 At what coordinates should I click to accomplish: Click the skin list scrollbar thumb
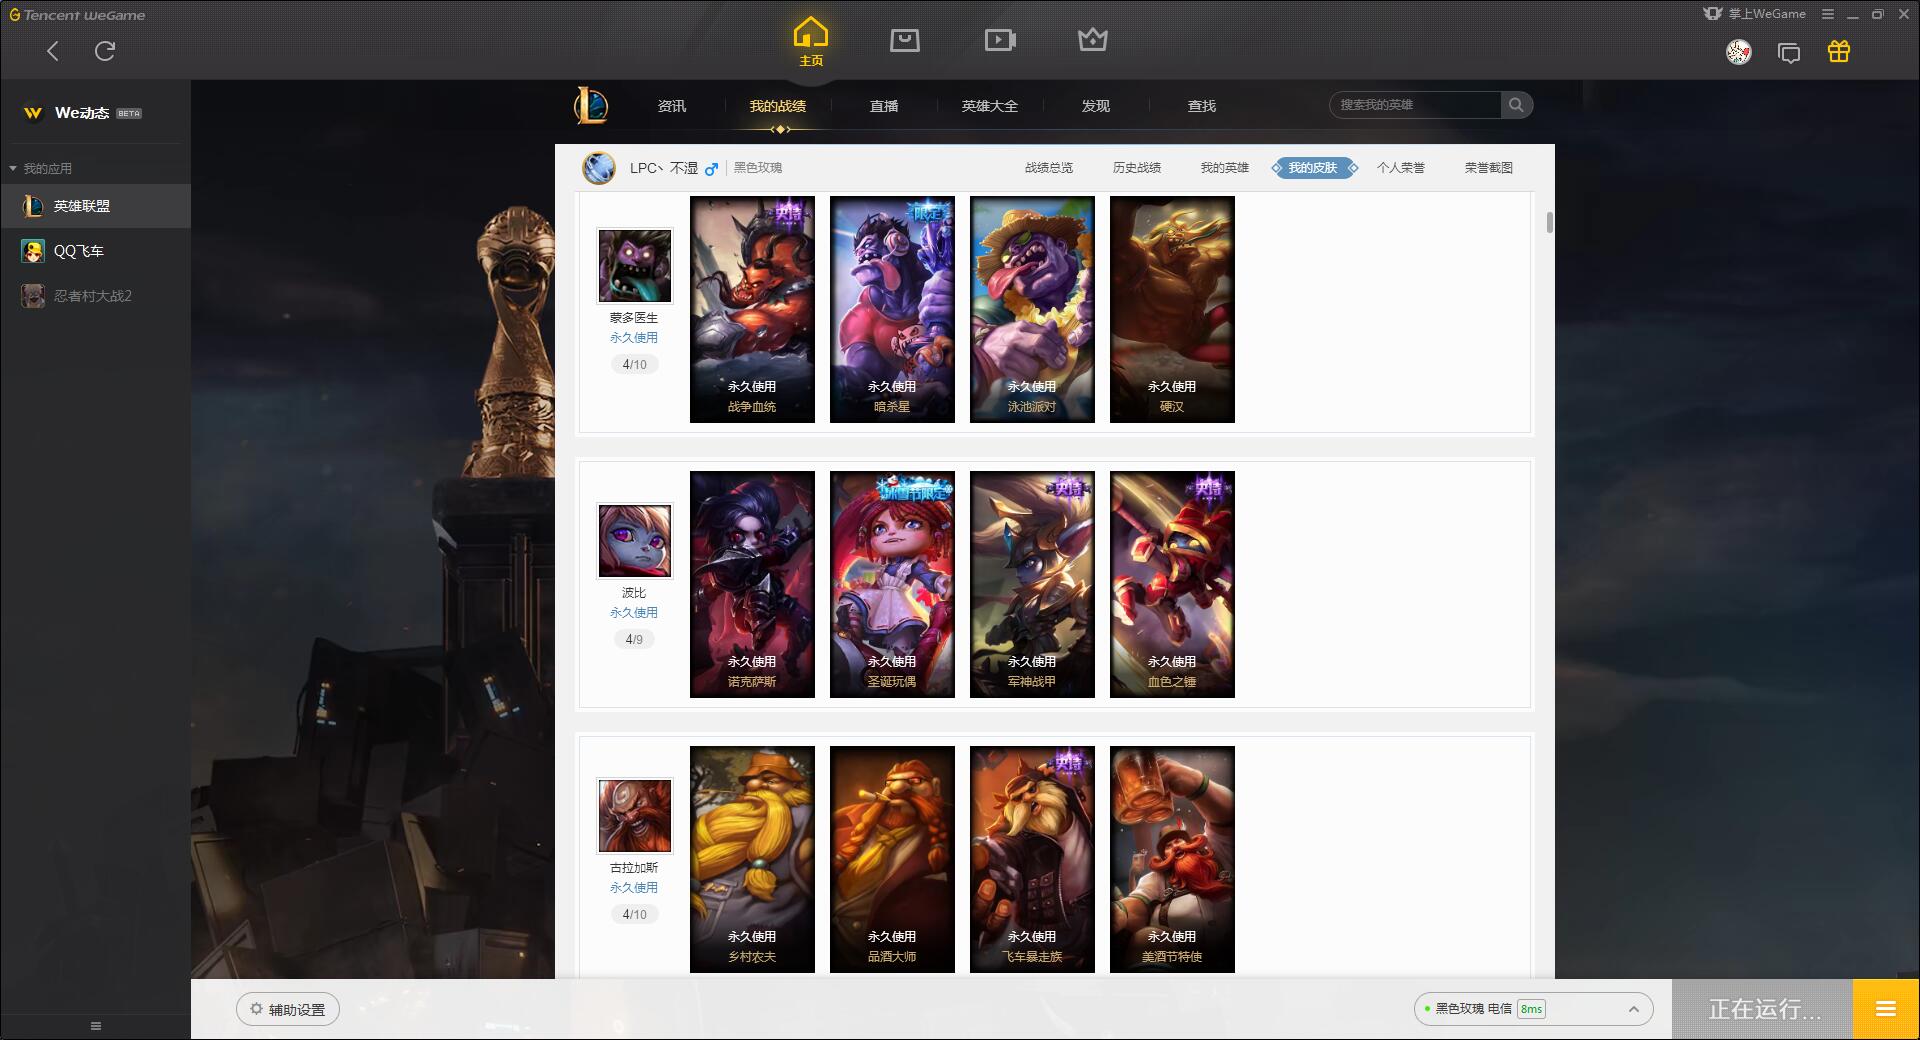[1550, 222]
